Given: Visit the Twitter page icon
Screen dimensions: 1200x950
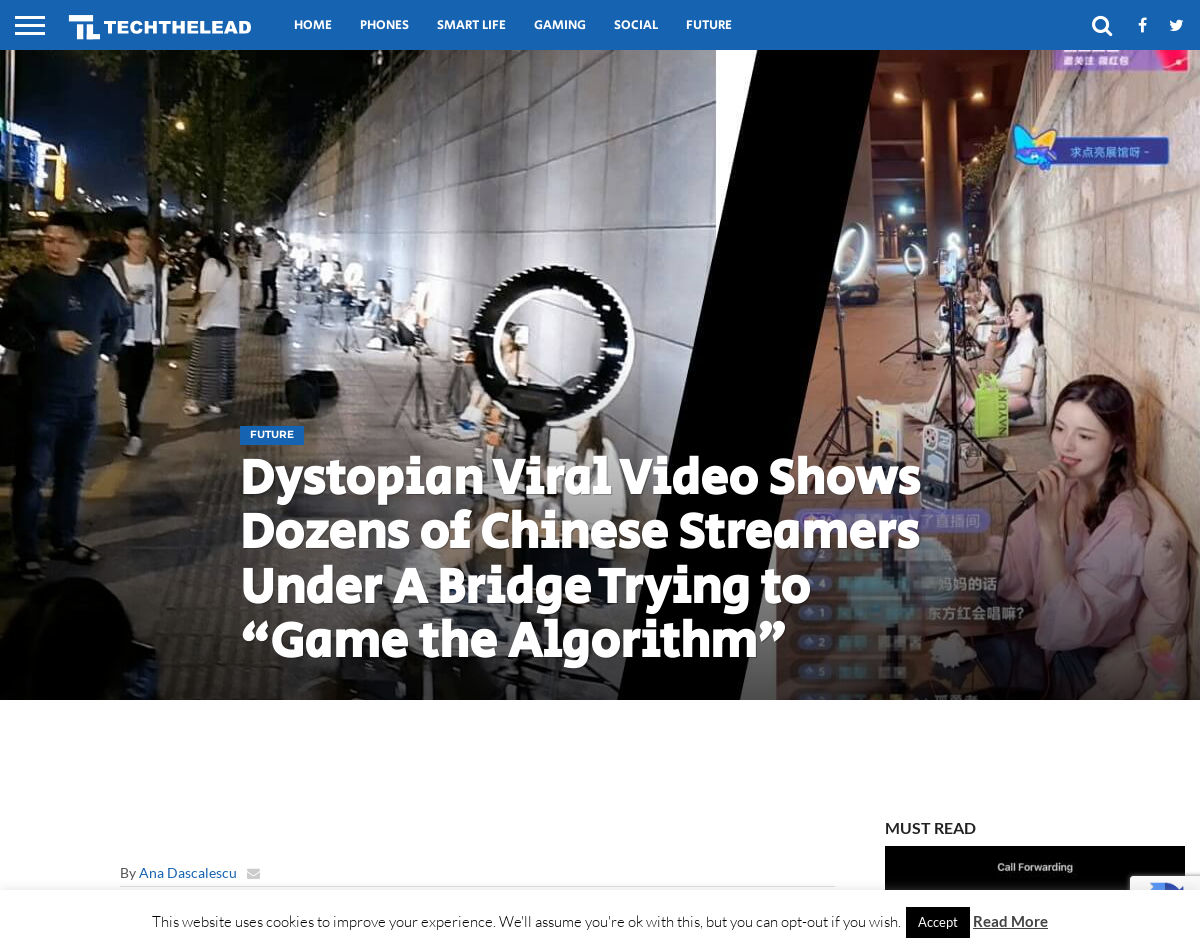Looking at the screenshot, I should (1176, 25).
